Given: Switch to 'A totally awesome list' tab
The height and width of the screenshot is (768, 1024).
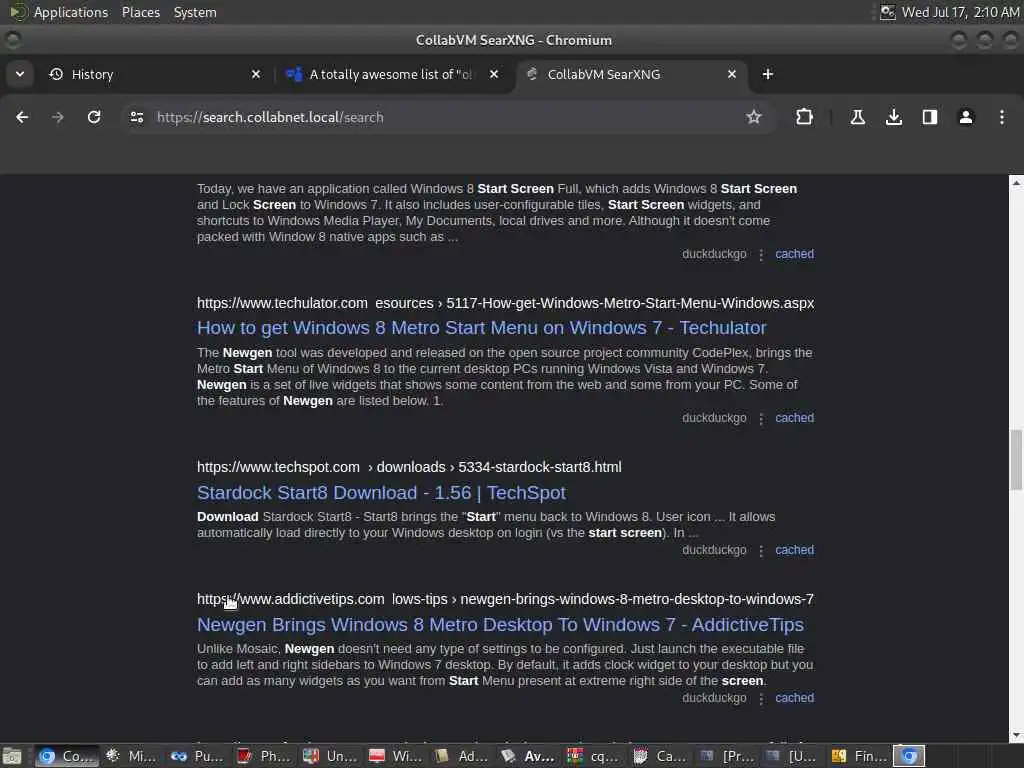Looking at the screenshot, I should [x=392, y=74].
